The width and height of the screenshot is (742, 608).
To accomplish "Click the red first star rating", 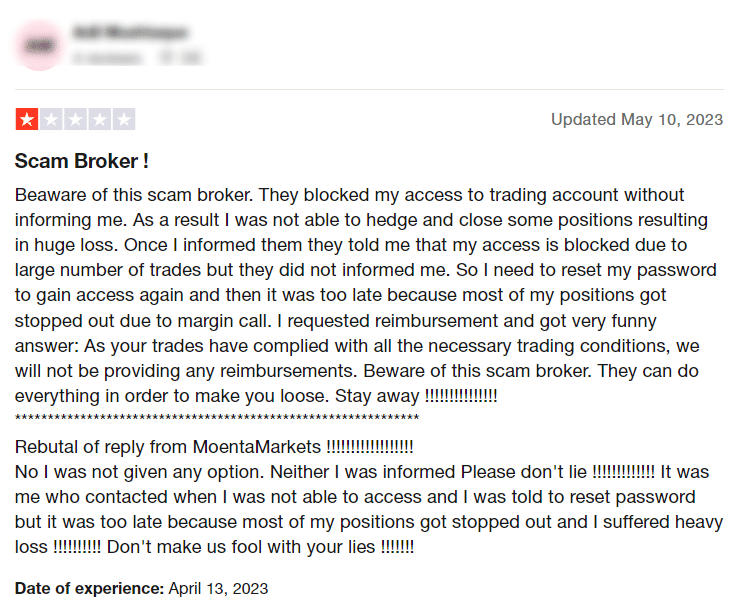I will [x=26, y=120].
